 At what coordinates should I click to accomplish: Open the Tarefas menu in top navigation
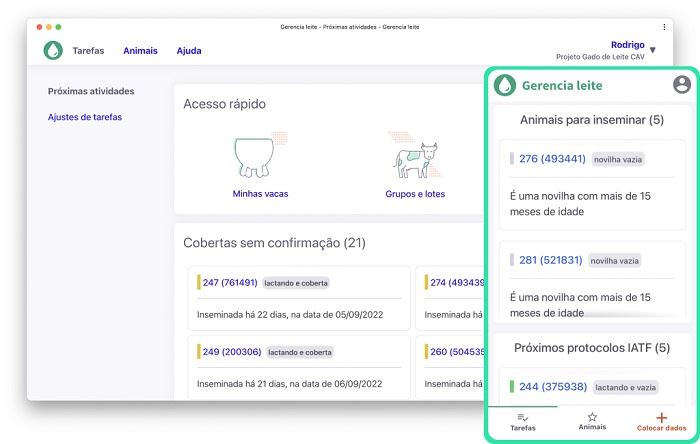(x=88, y=51)
